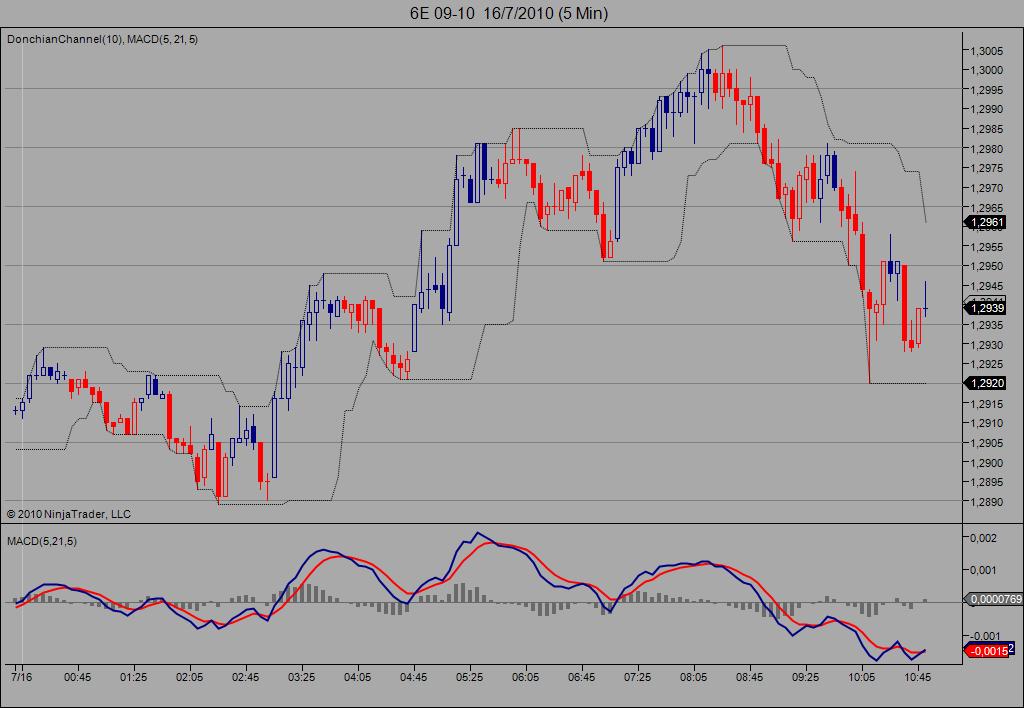Pick the 1,2925 price axis label
Screen dimensions: 1024x708
[x=986, y=364]
